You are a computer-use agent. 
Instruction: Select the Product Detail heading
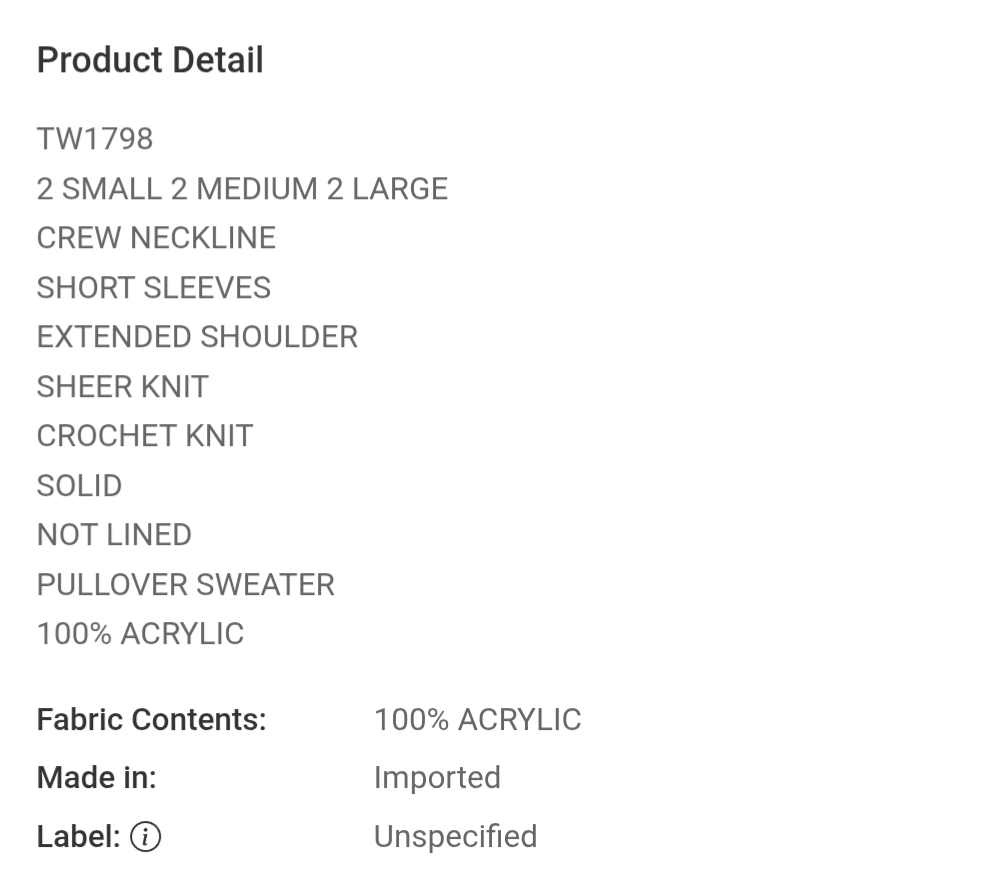pos(150,60)
